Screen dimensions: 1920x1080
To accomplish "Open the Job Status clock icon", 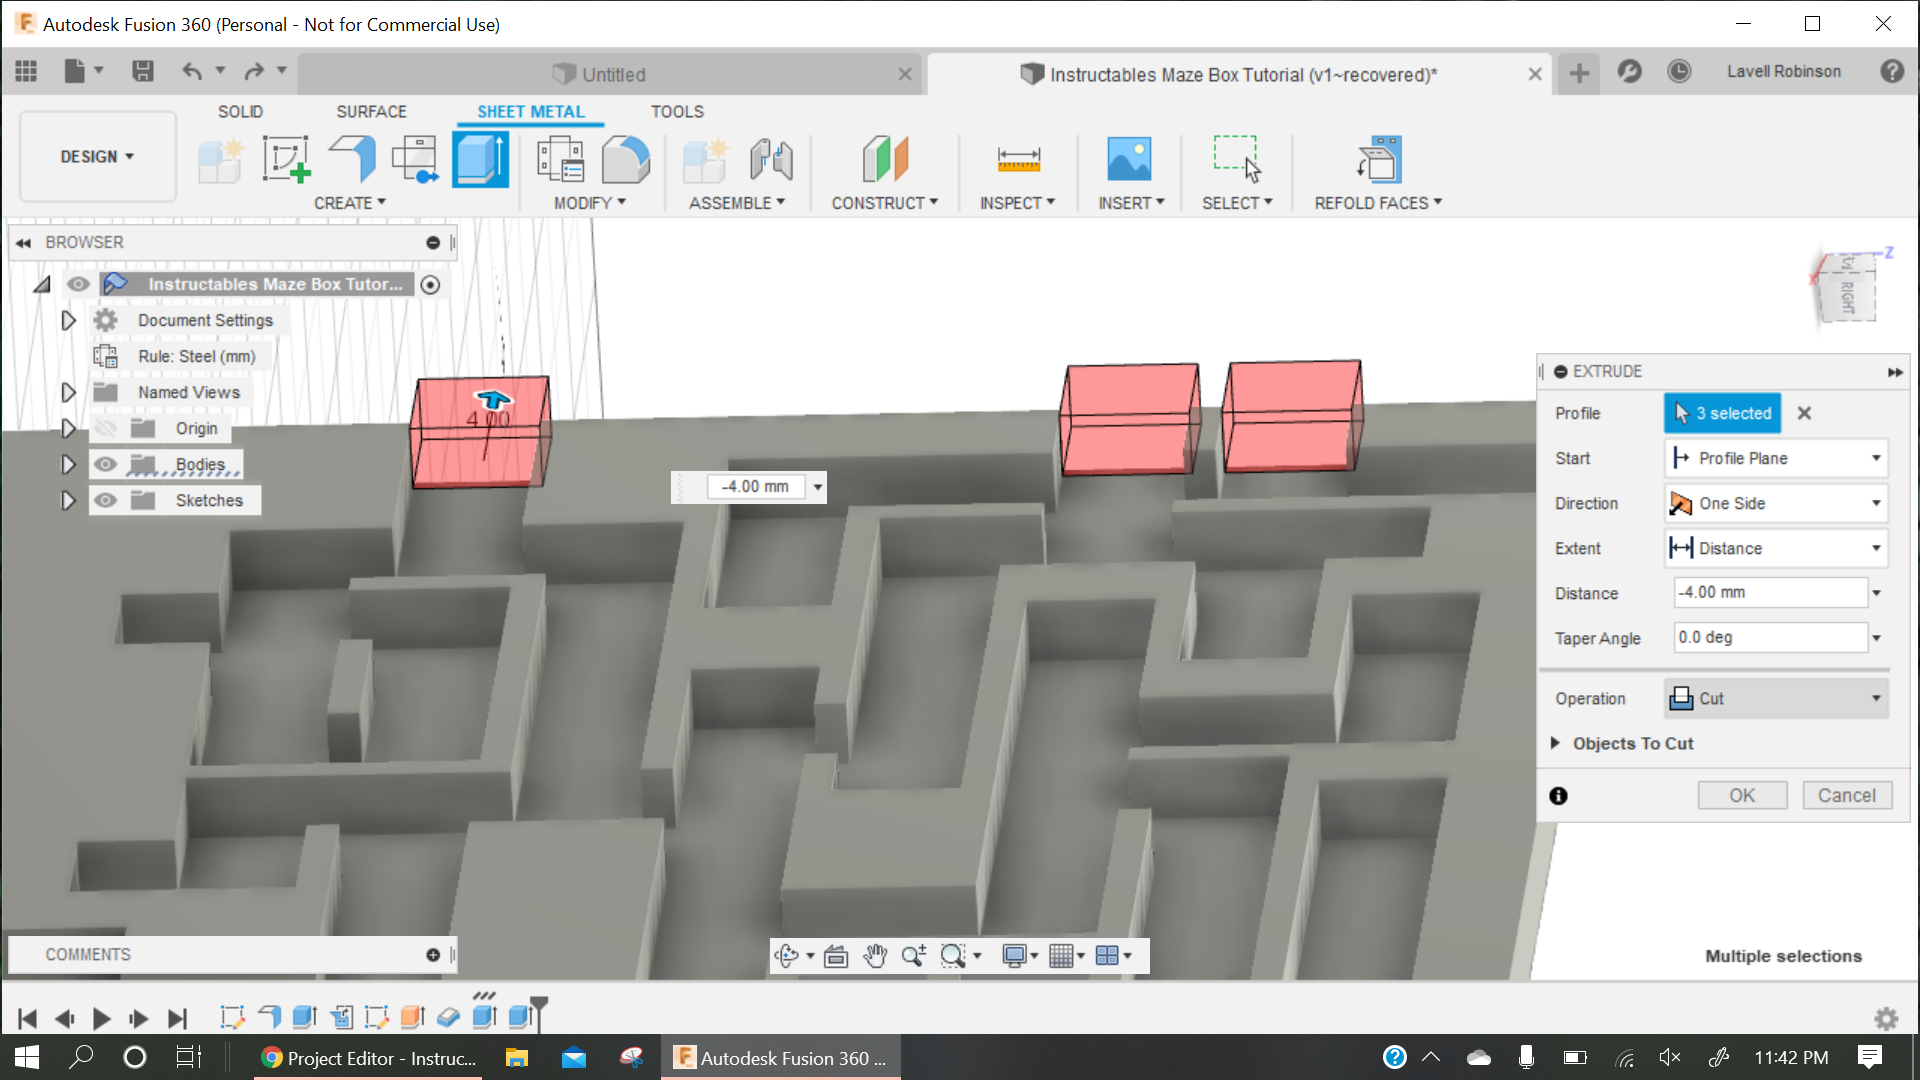I will (x=1679, y=71).
